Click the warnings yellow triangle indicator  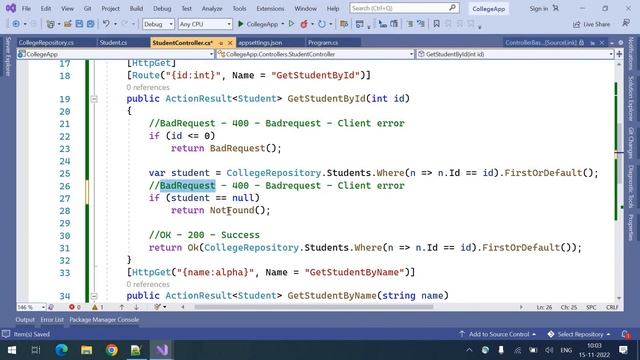(x=98, y=307)
